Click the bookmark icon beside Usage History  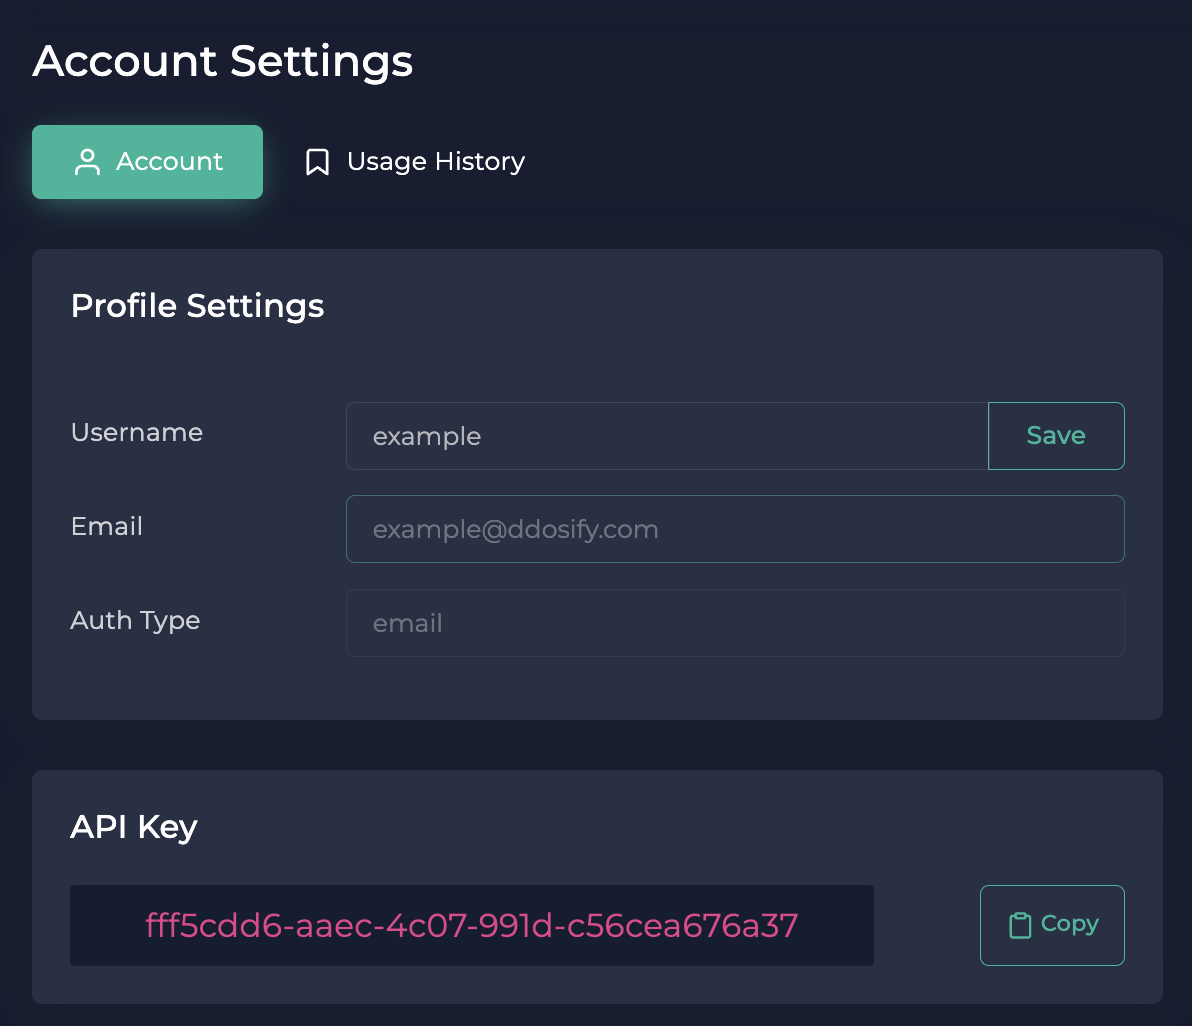(317, 162)
